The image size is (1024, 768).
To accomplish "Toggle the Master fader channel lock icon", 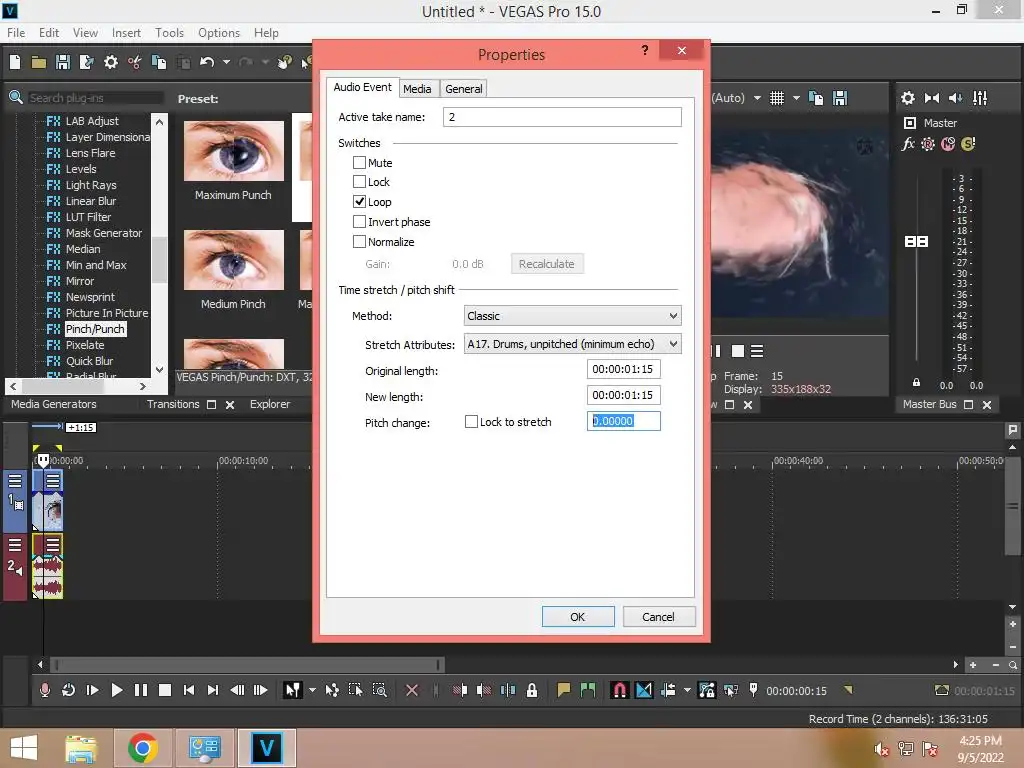I will click(916, 383).
